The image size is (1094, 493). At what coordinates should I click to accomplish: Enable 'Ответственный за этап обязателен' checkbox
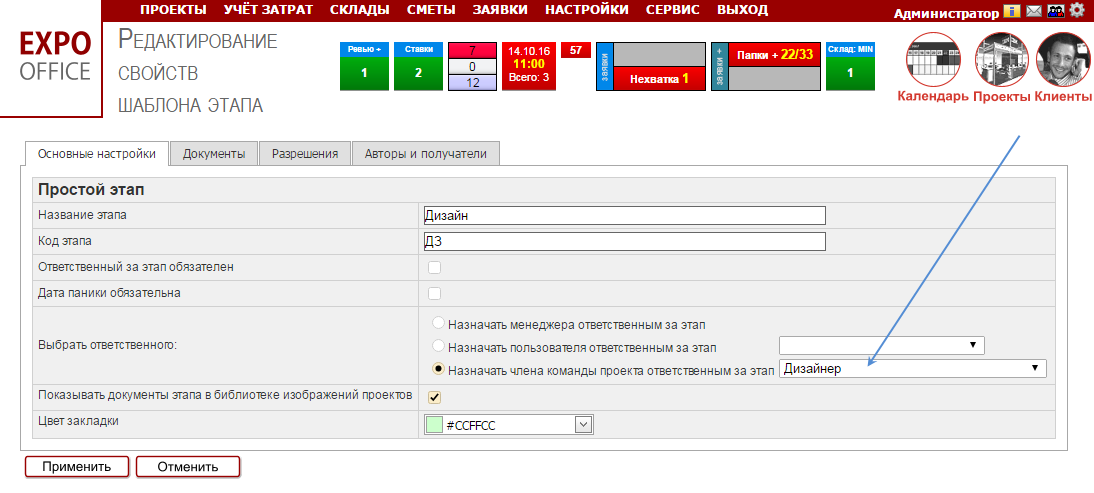(x=434, y=267)
